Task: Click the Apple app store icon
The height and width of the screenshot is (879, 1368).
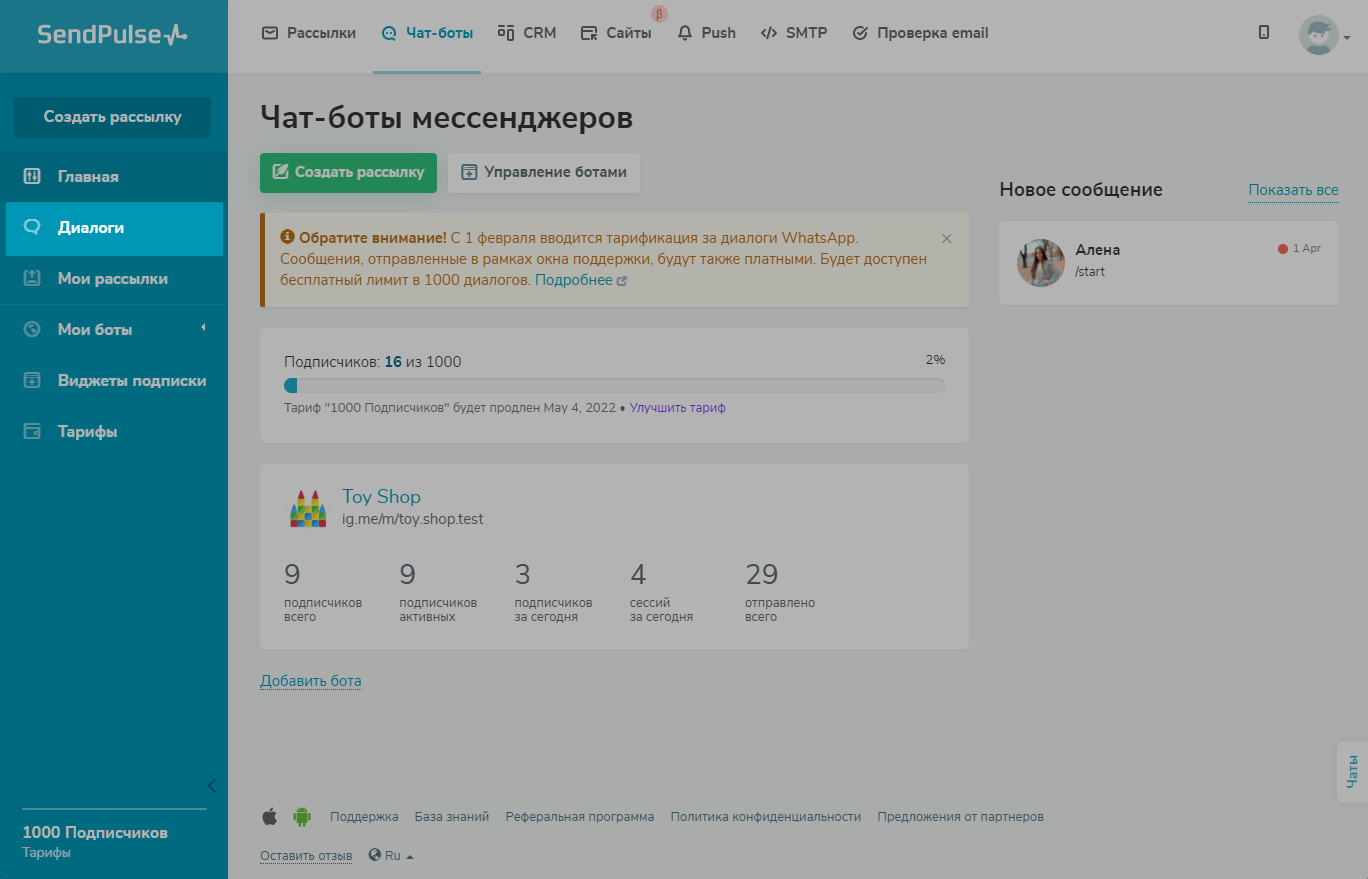Action: (269, 817)
